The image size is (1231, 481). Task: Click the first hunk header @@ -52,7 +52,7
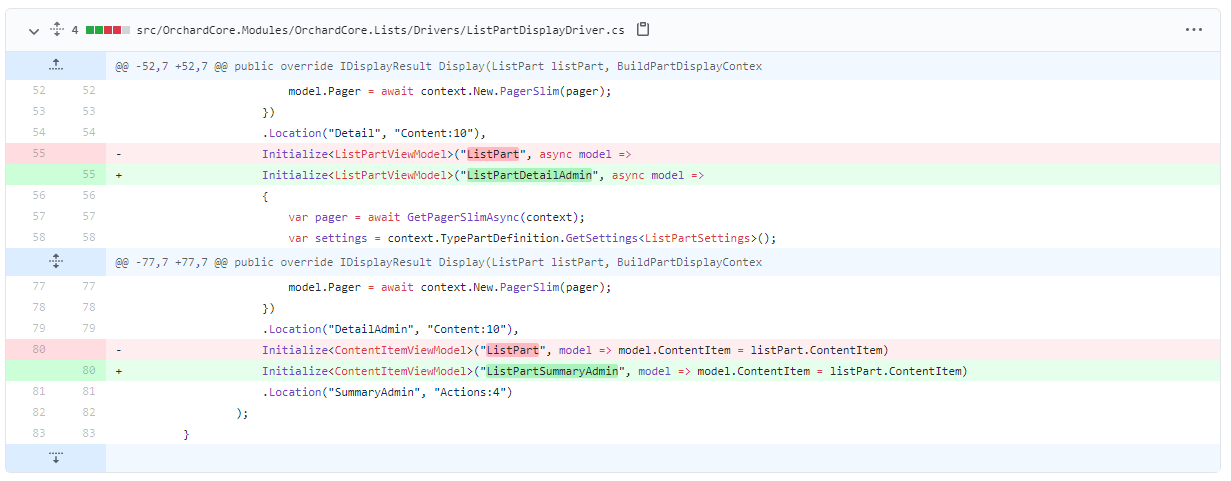[438, 66]
